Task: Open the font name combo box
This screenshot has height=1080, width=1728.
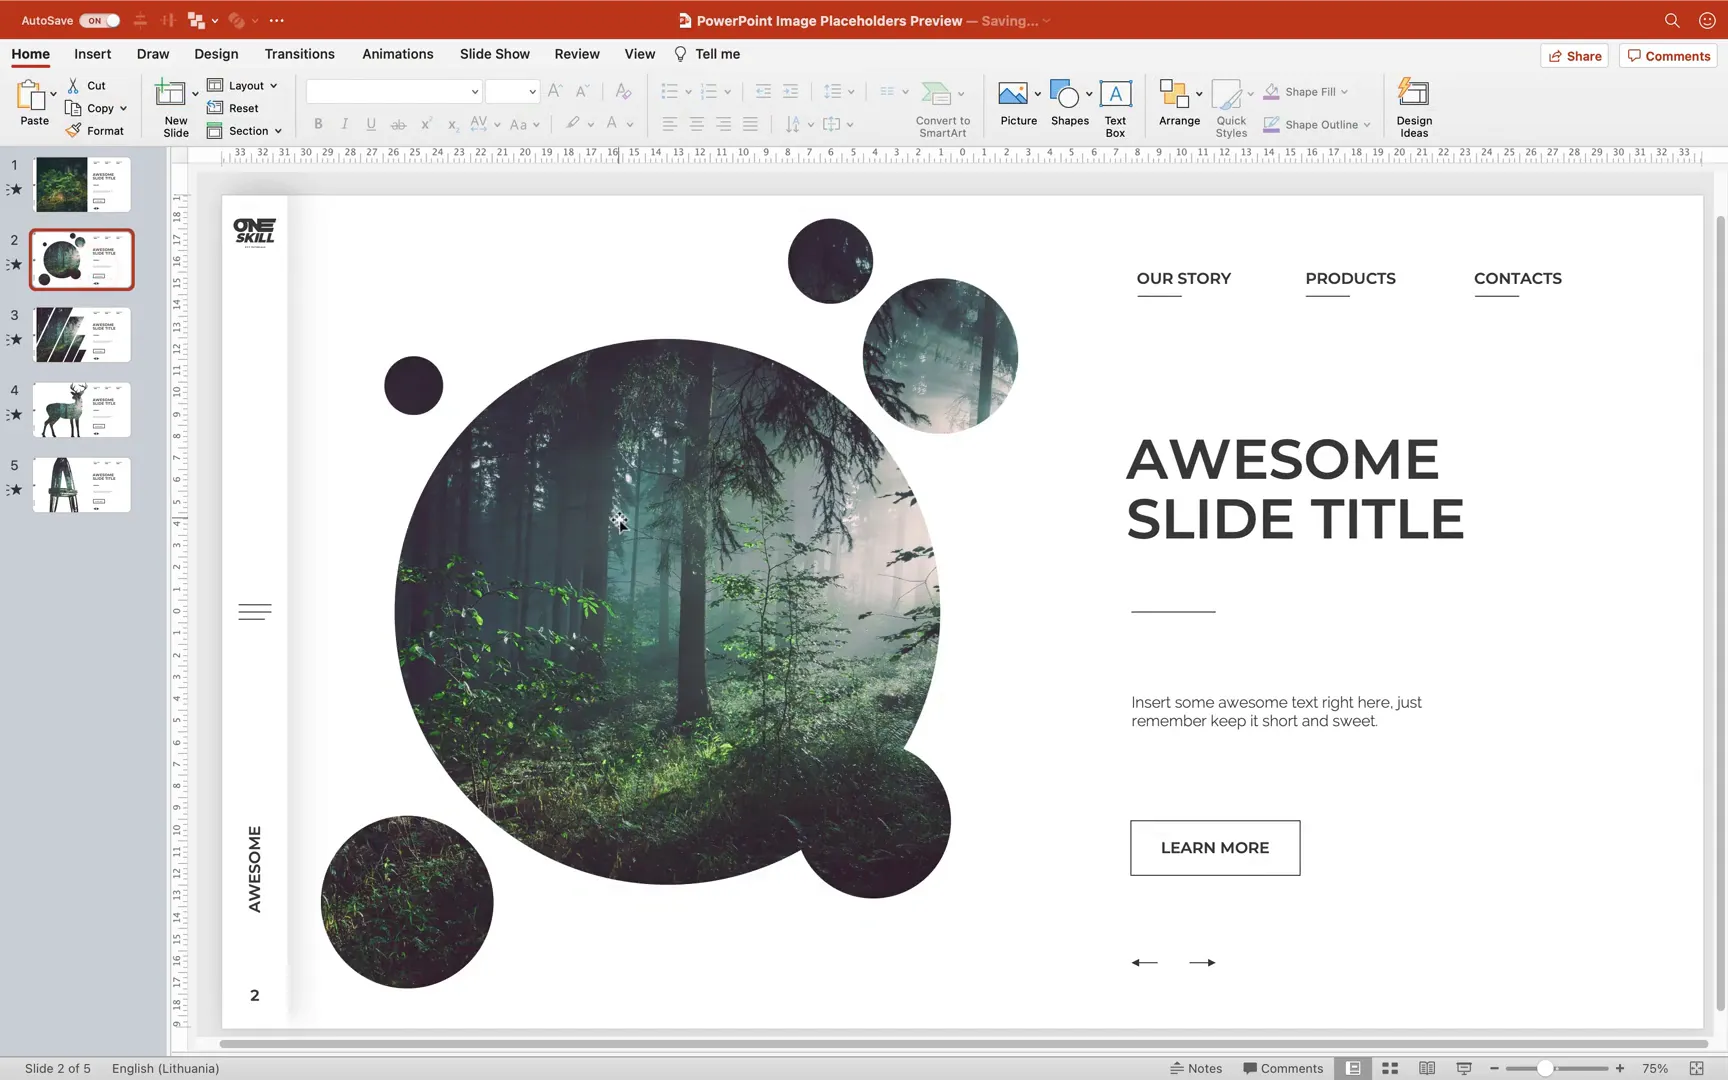Action: (394, 91)
